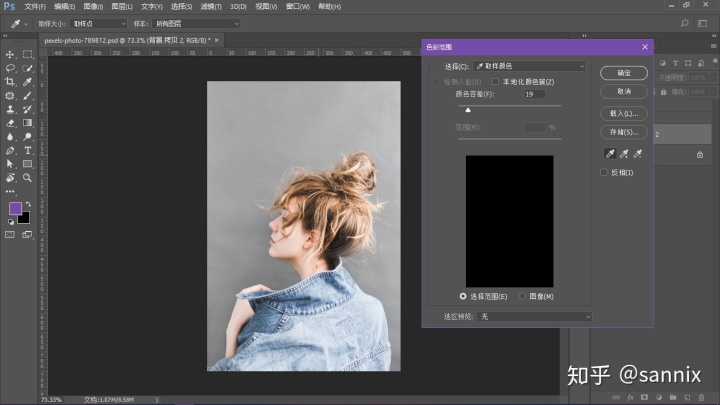Select the Horizontal Type tool
Screen dimensions: 720x405
coord(28,150)
